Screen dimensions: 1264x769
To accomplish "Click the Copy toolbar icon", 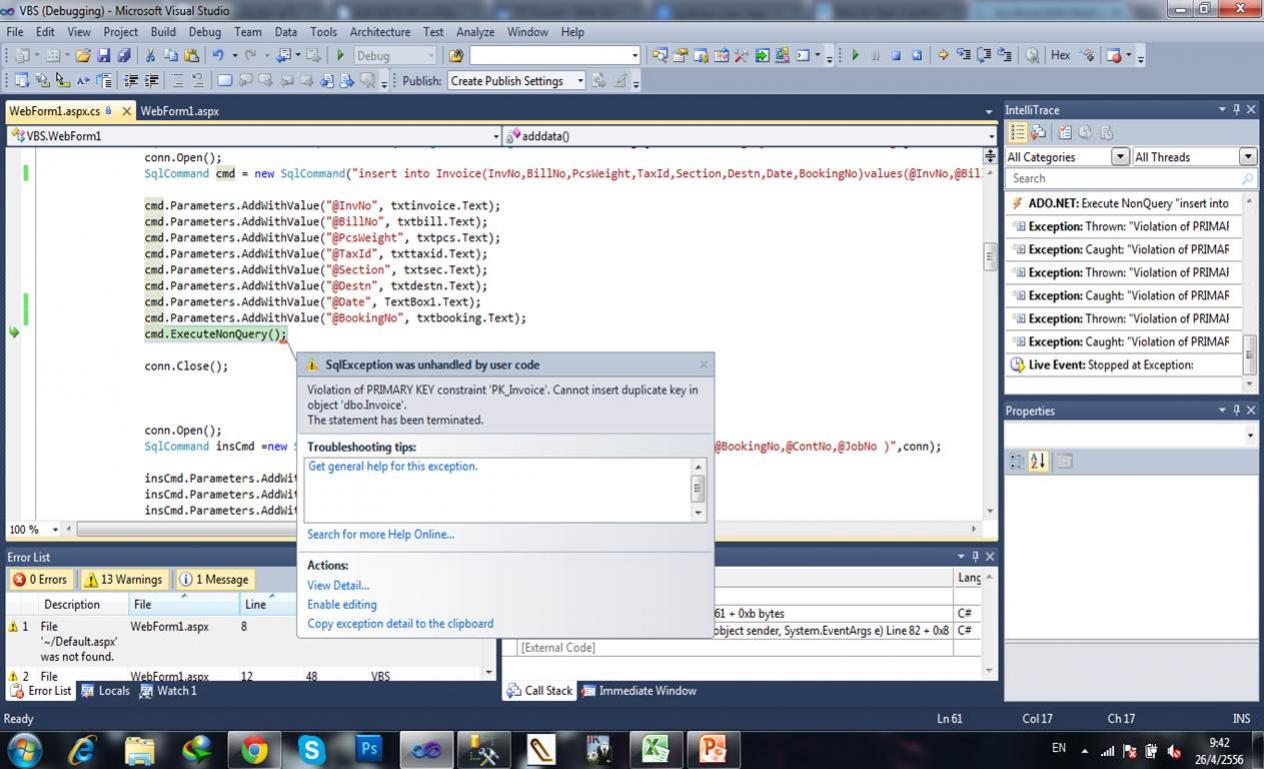I will click(171, 56).
